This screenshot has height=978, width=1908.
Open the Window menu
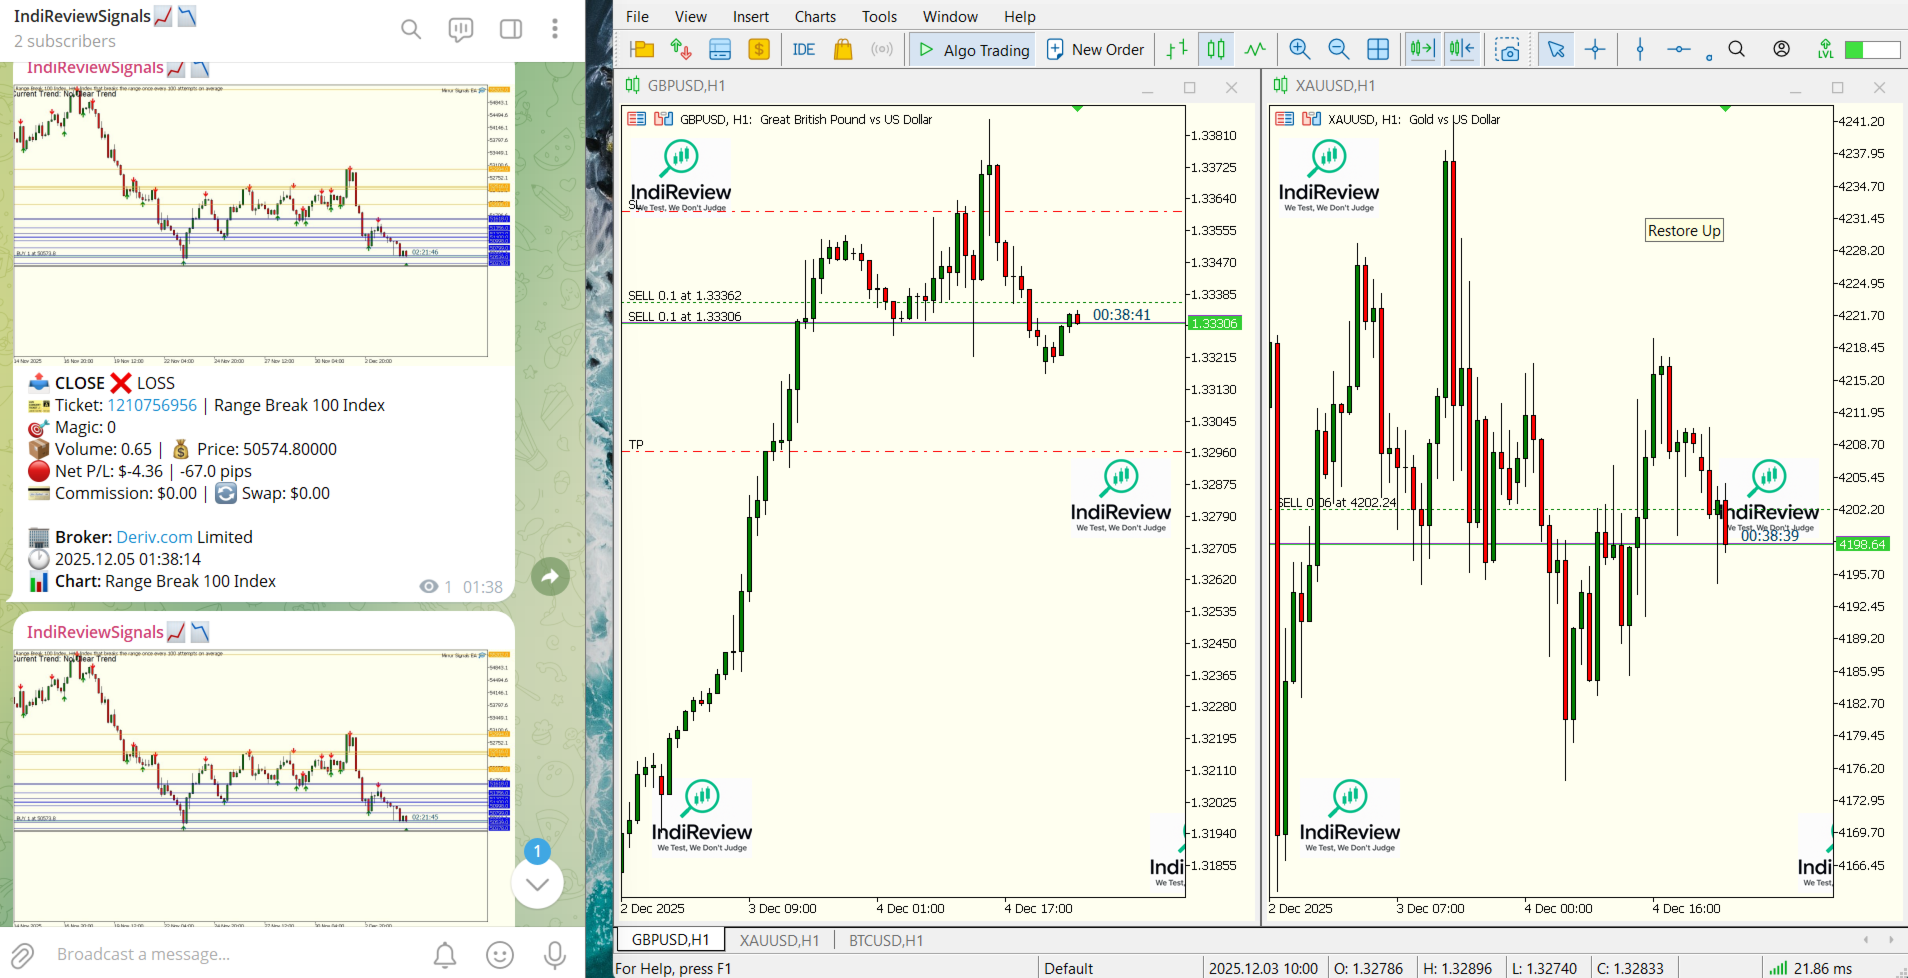950,16
